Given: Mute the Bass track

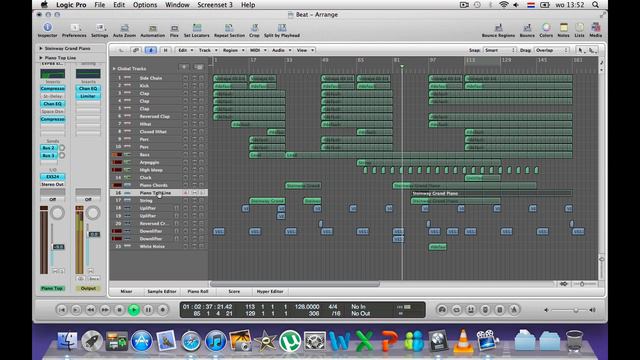Looking at the screenshot, I should 194,155.
